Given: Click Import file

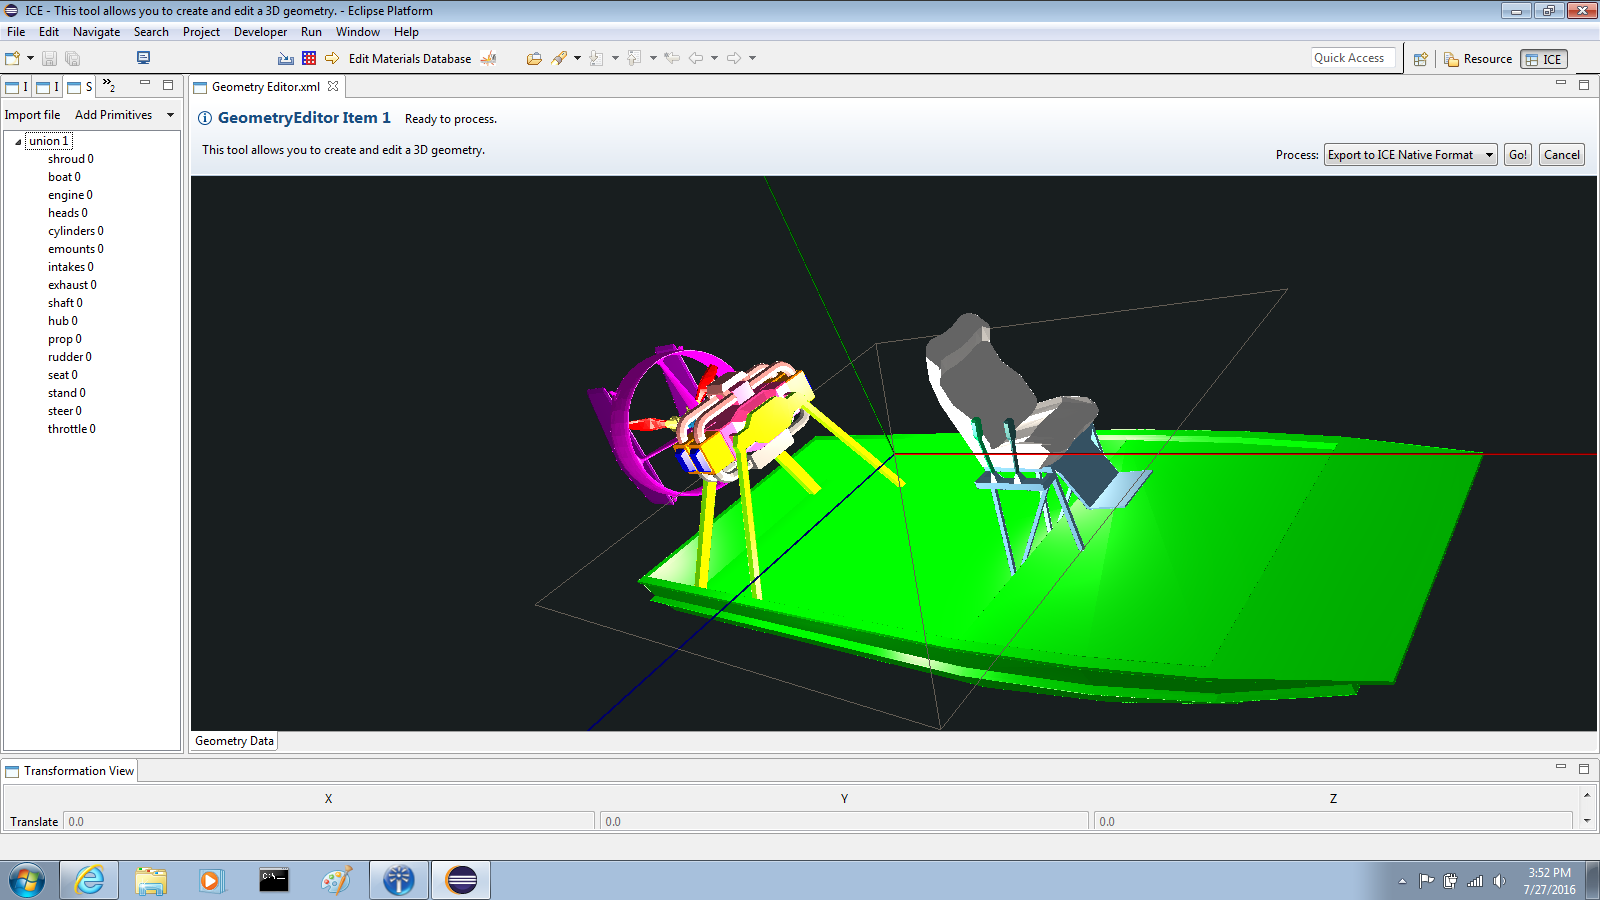Looking at the screenshot, I should 32,115.
